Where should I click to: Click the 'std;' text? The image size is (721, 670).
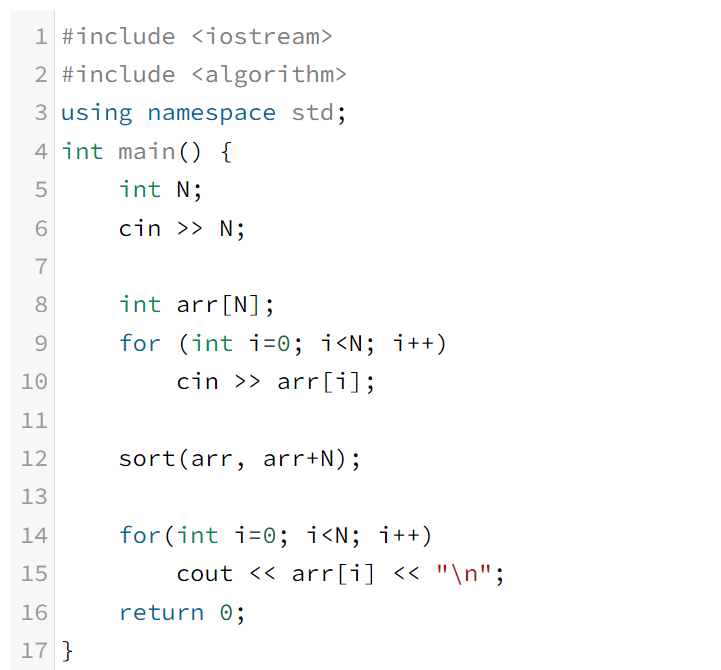click(x=319, y=113)
